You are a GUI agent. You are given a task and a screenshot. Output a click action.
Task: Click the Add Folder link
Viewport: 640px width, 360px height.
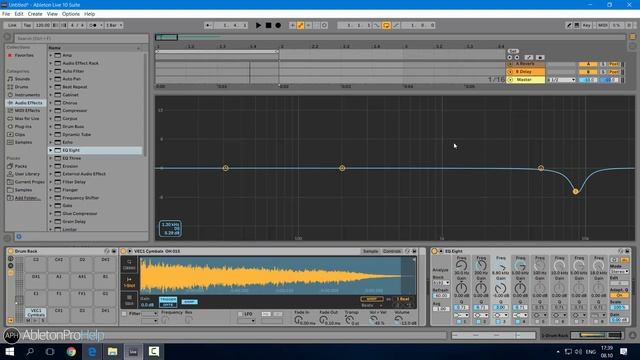click(27, 198)
